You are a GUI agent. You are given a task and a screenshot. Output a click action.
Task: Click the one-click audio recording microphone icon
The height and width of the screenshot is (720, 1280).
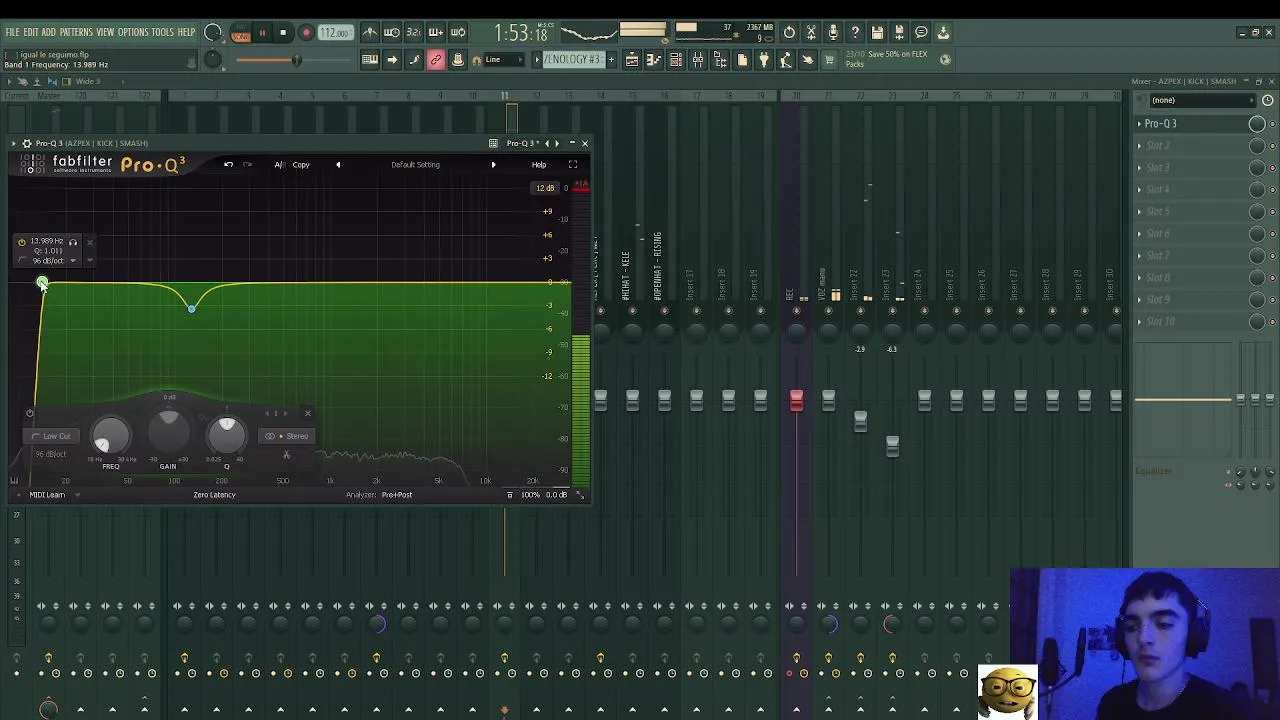pyautogui.click(x=833, y=33)
